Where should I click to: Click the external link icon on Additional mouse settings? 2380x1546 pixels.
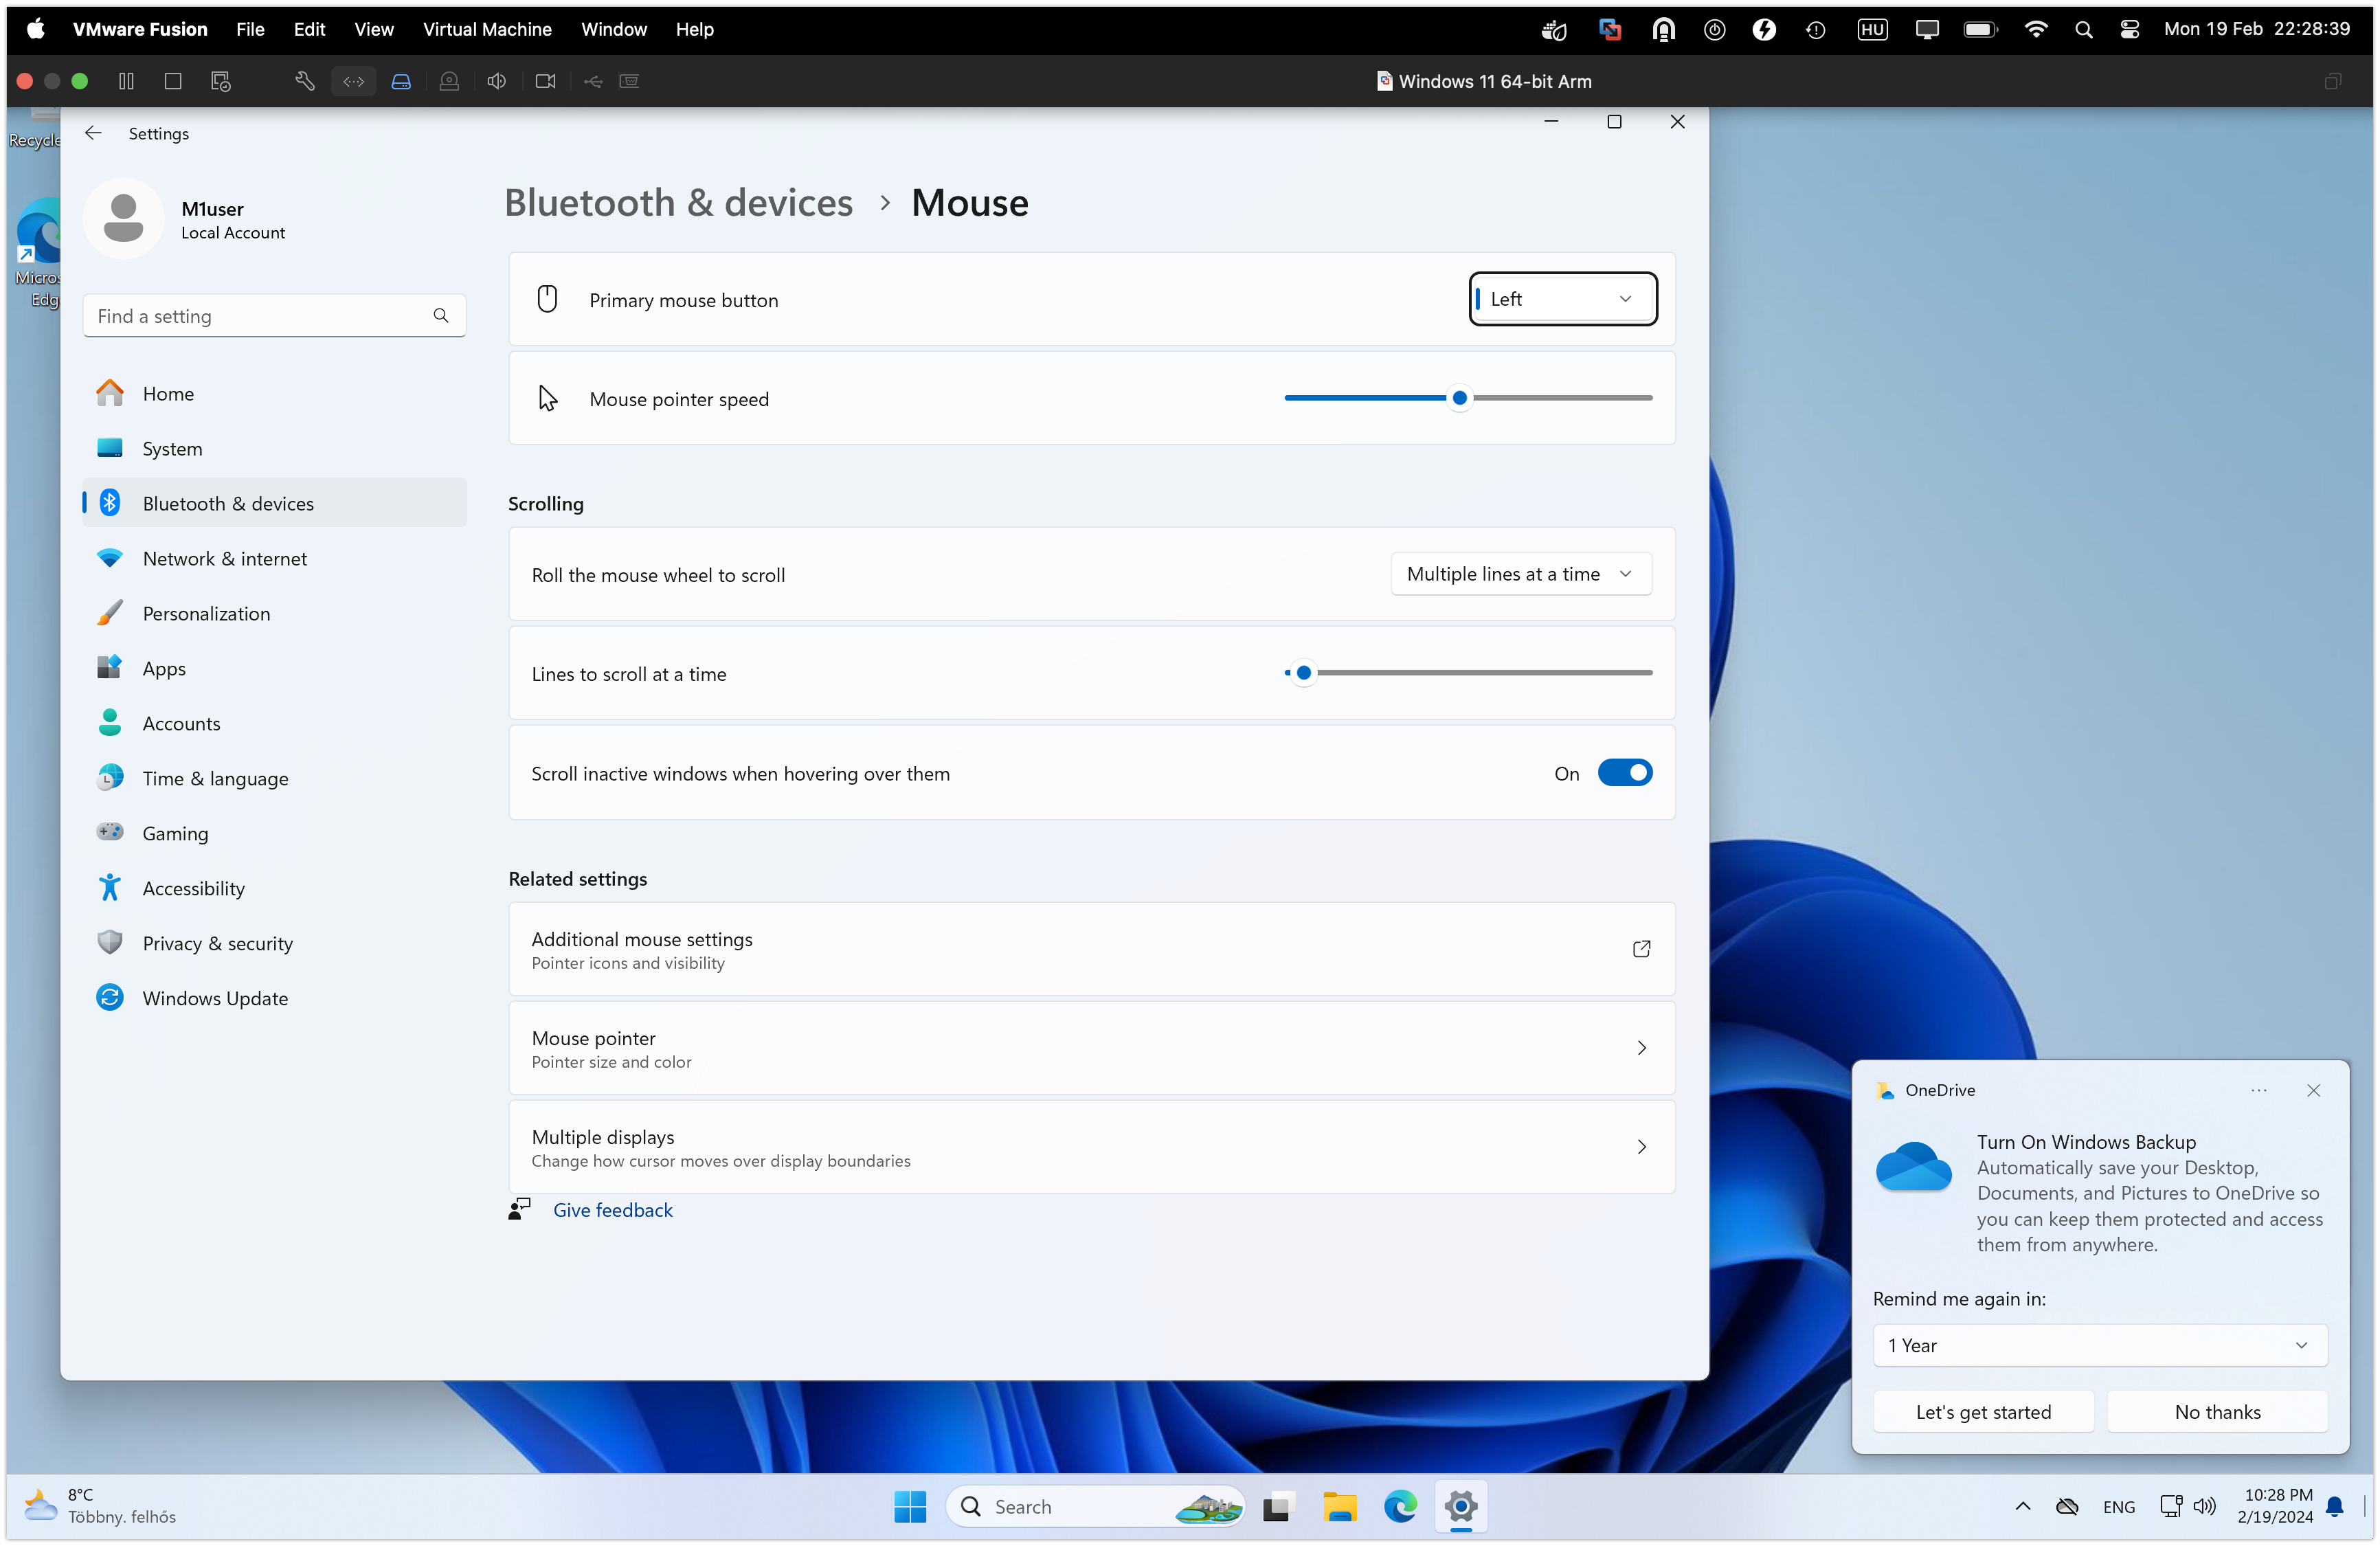click(x=1641, y=949)
